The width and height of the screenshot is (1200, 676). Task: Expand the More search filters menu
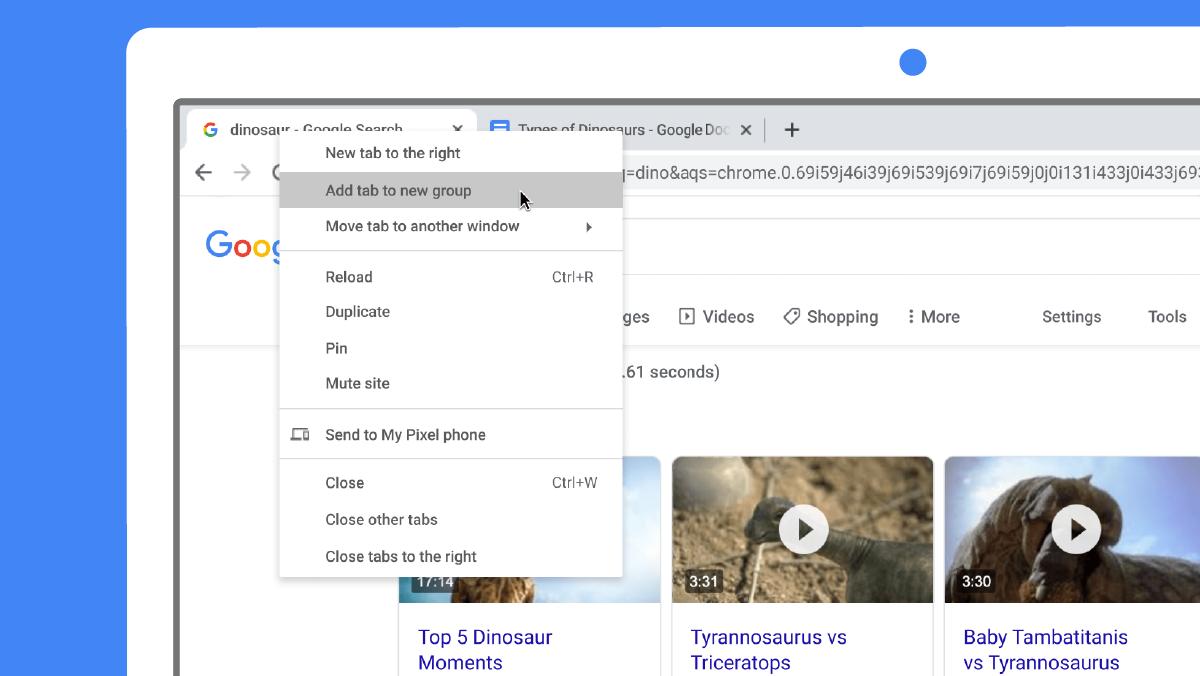pos(933,317)
